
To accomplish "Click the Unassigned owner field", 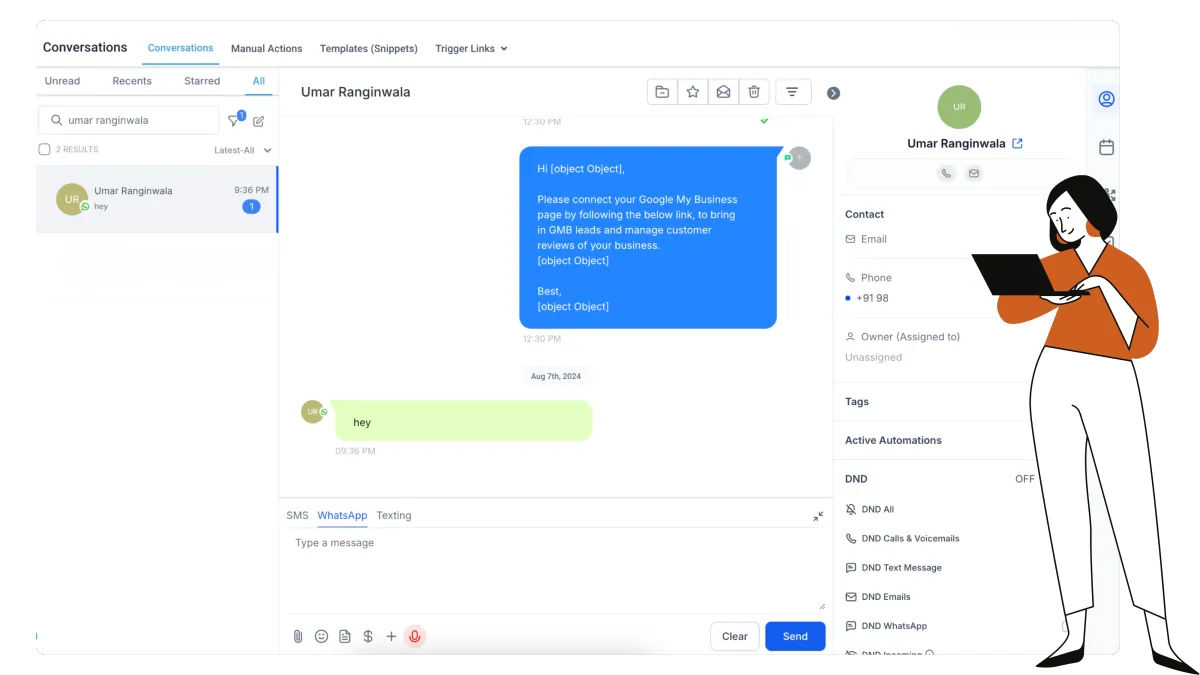I will [x=873, y=357].
